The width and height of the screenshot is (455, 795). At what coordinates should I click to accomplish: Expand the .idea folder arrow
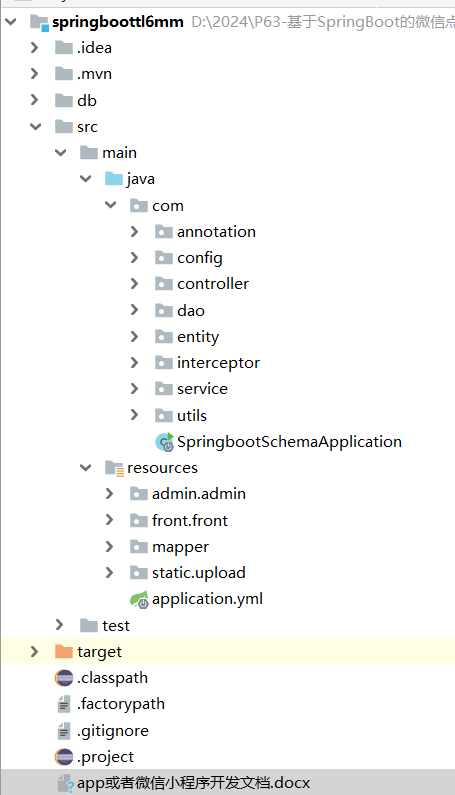34,48
